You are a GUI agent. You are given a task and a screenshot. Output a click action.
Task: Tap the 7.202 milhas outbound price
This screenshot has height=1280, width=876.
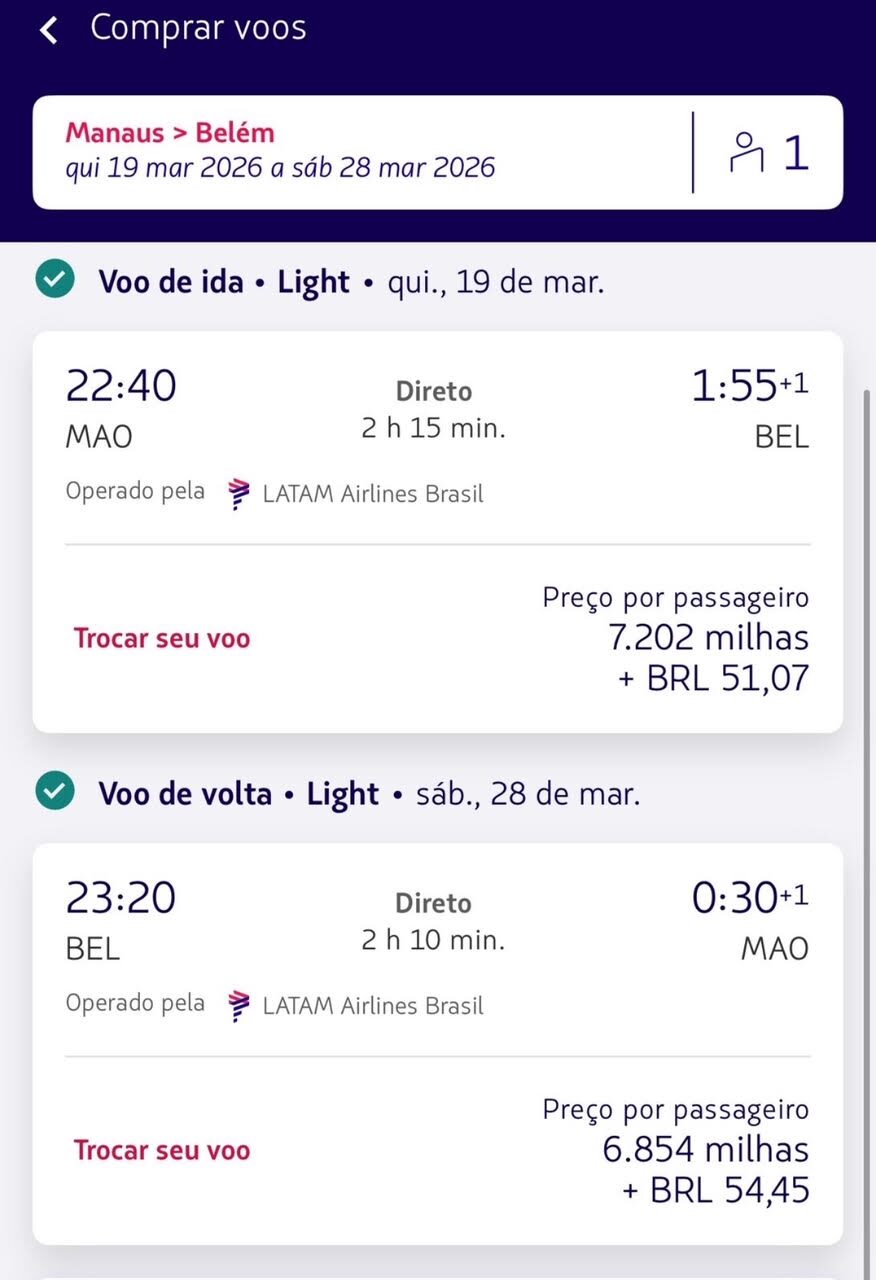tap(708, 637)
